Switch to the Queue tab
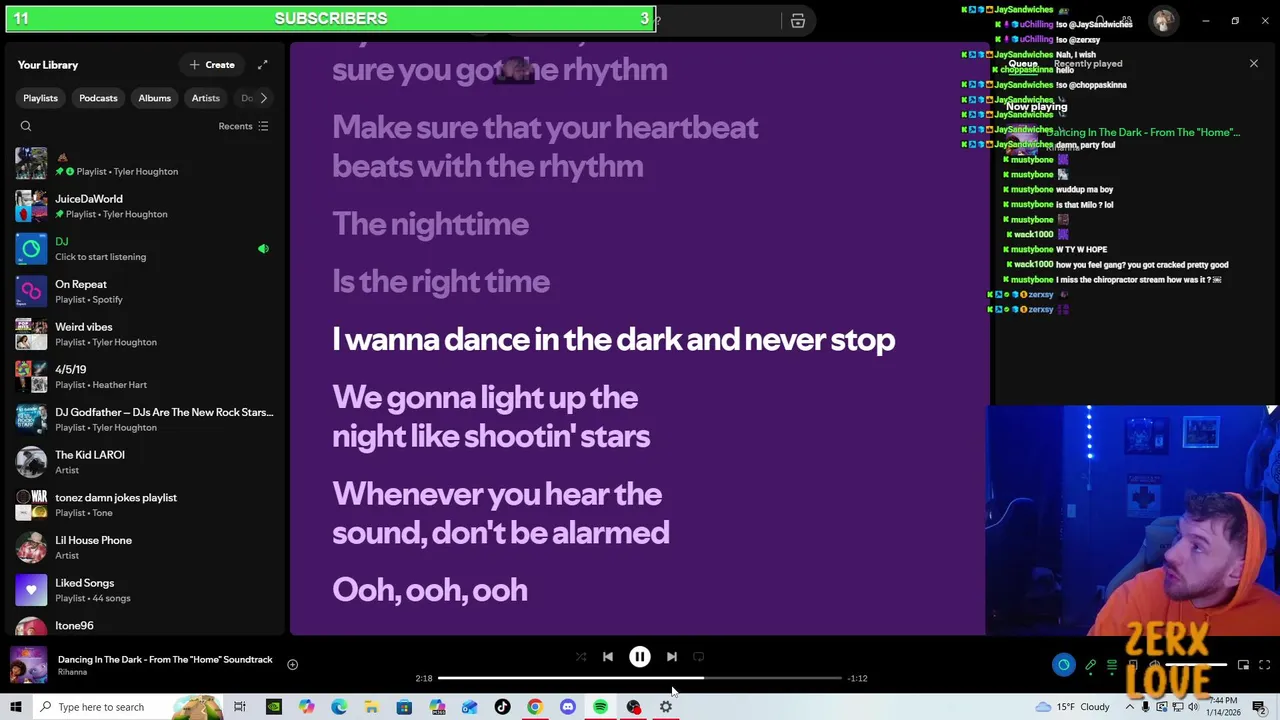The width and height of the screenshot is (1280, 720). pos(1022,64)
